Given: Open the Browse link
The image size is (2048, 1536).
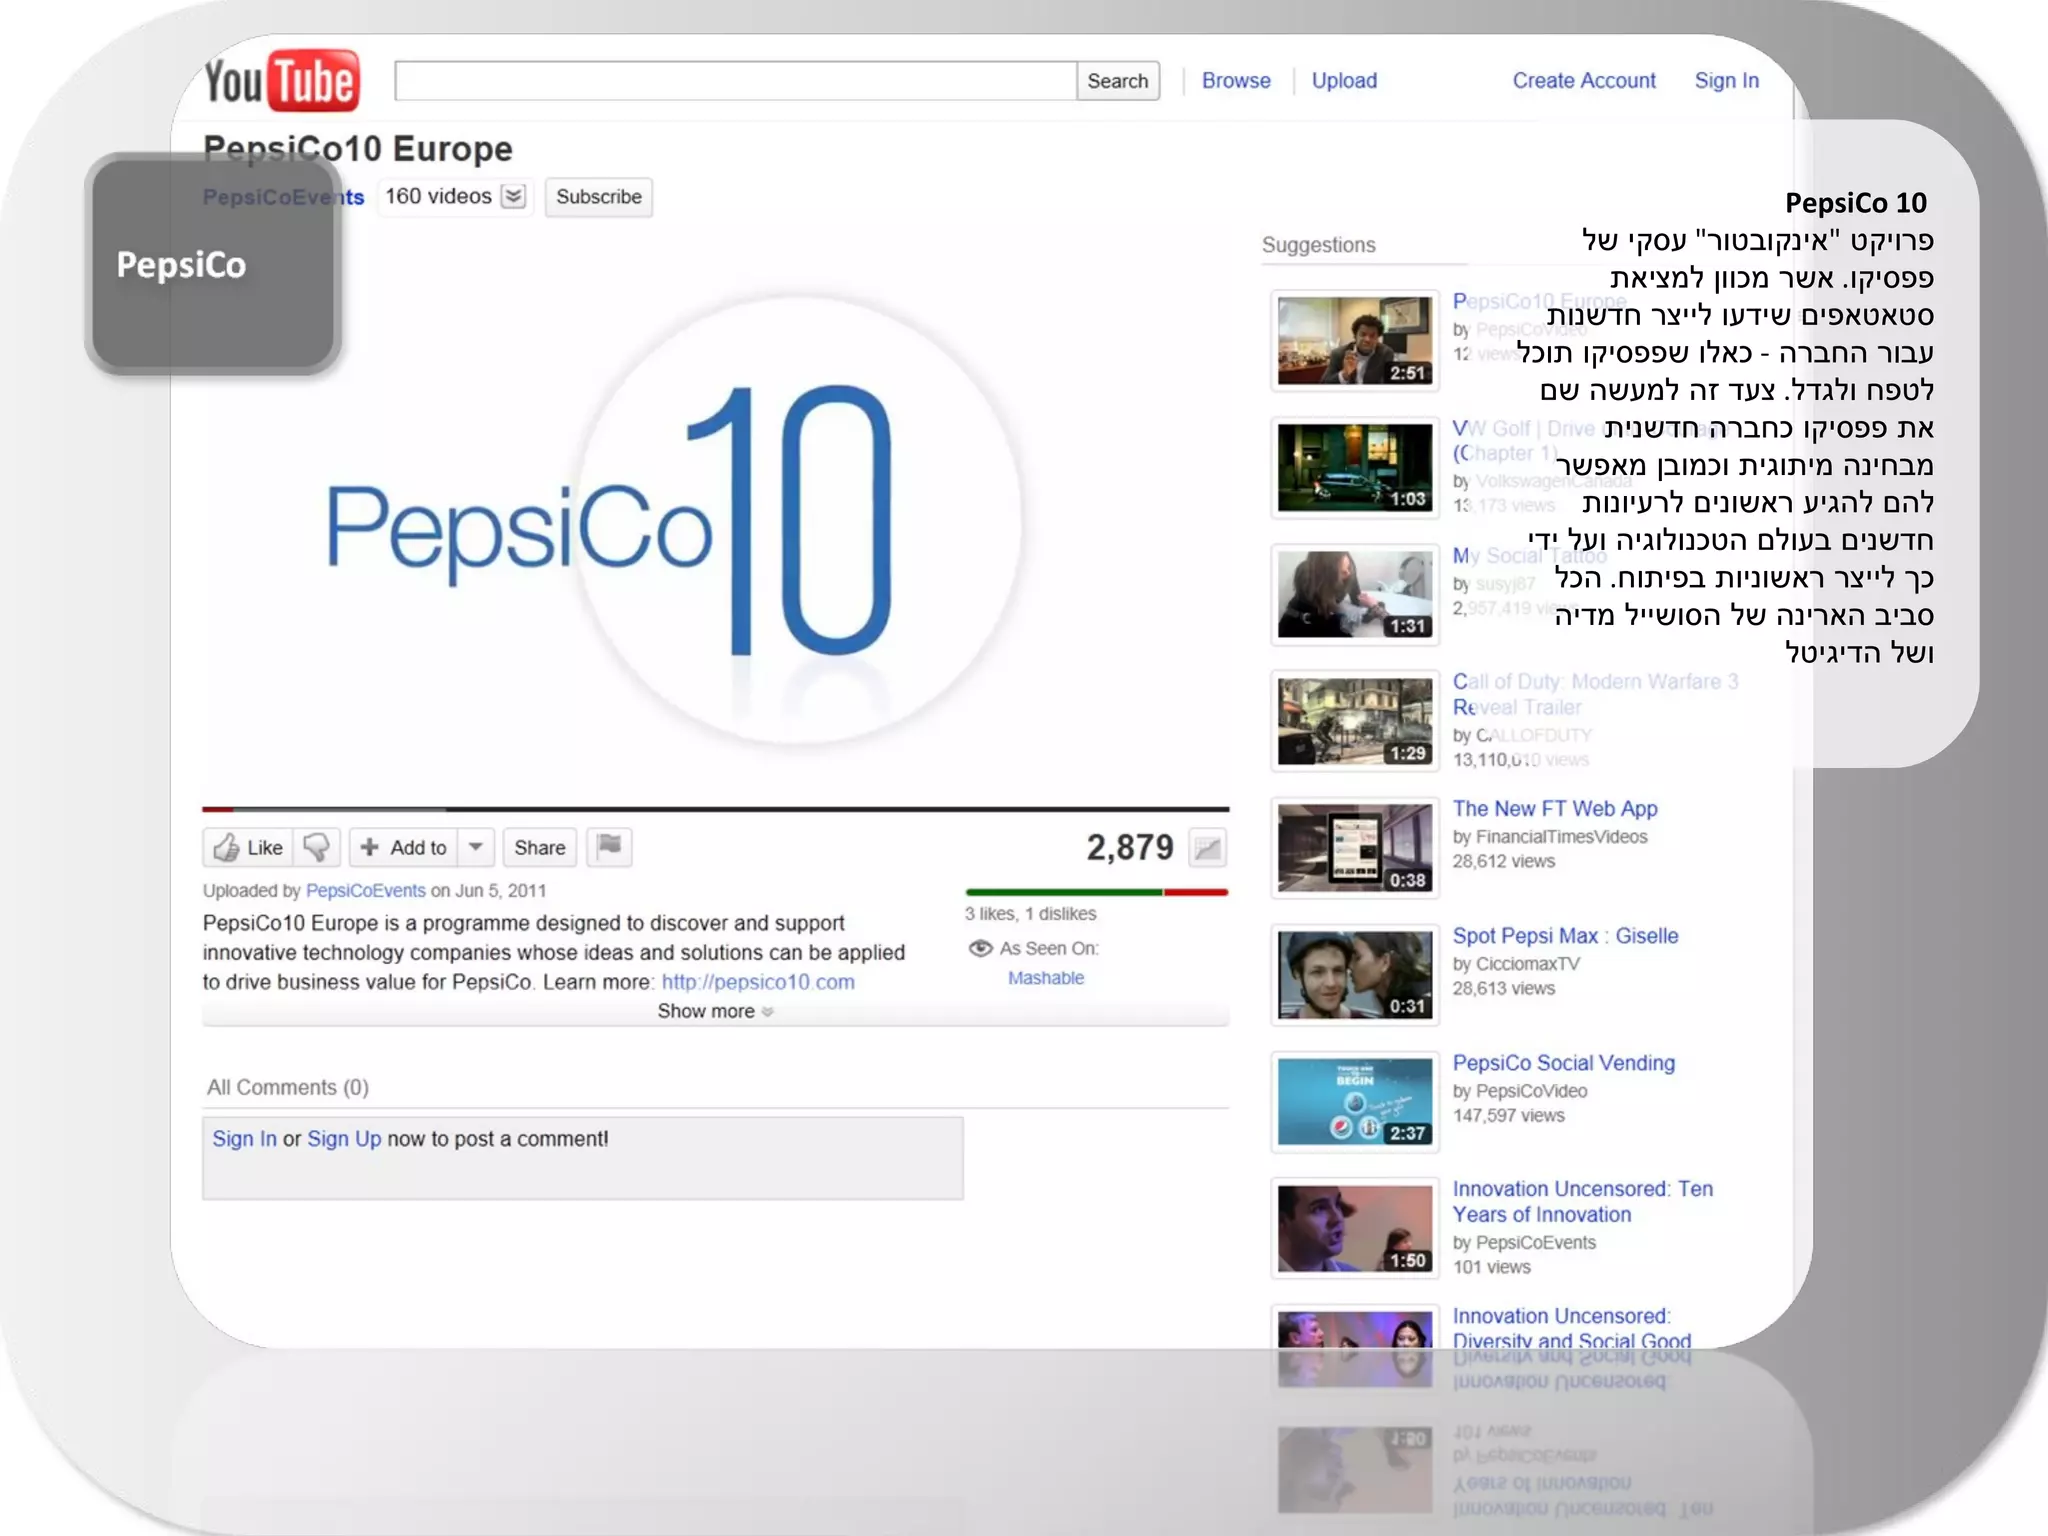Looking at the screenshot, I should [x=1236, y=81].
